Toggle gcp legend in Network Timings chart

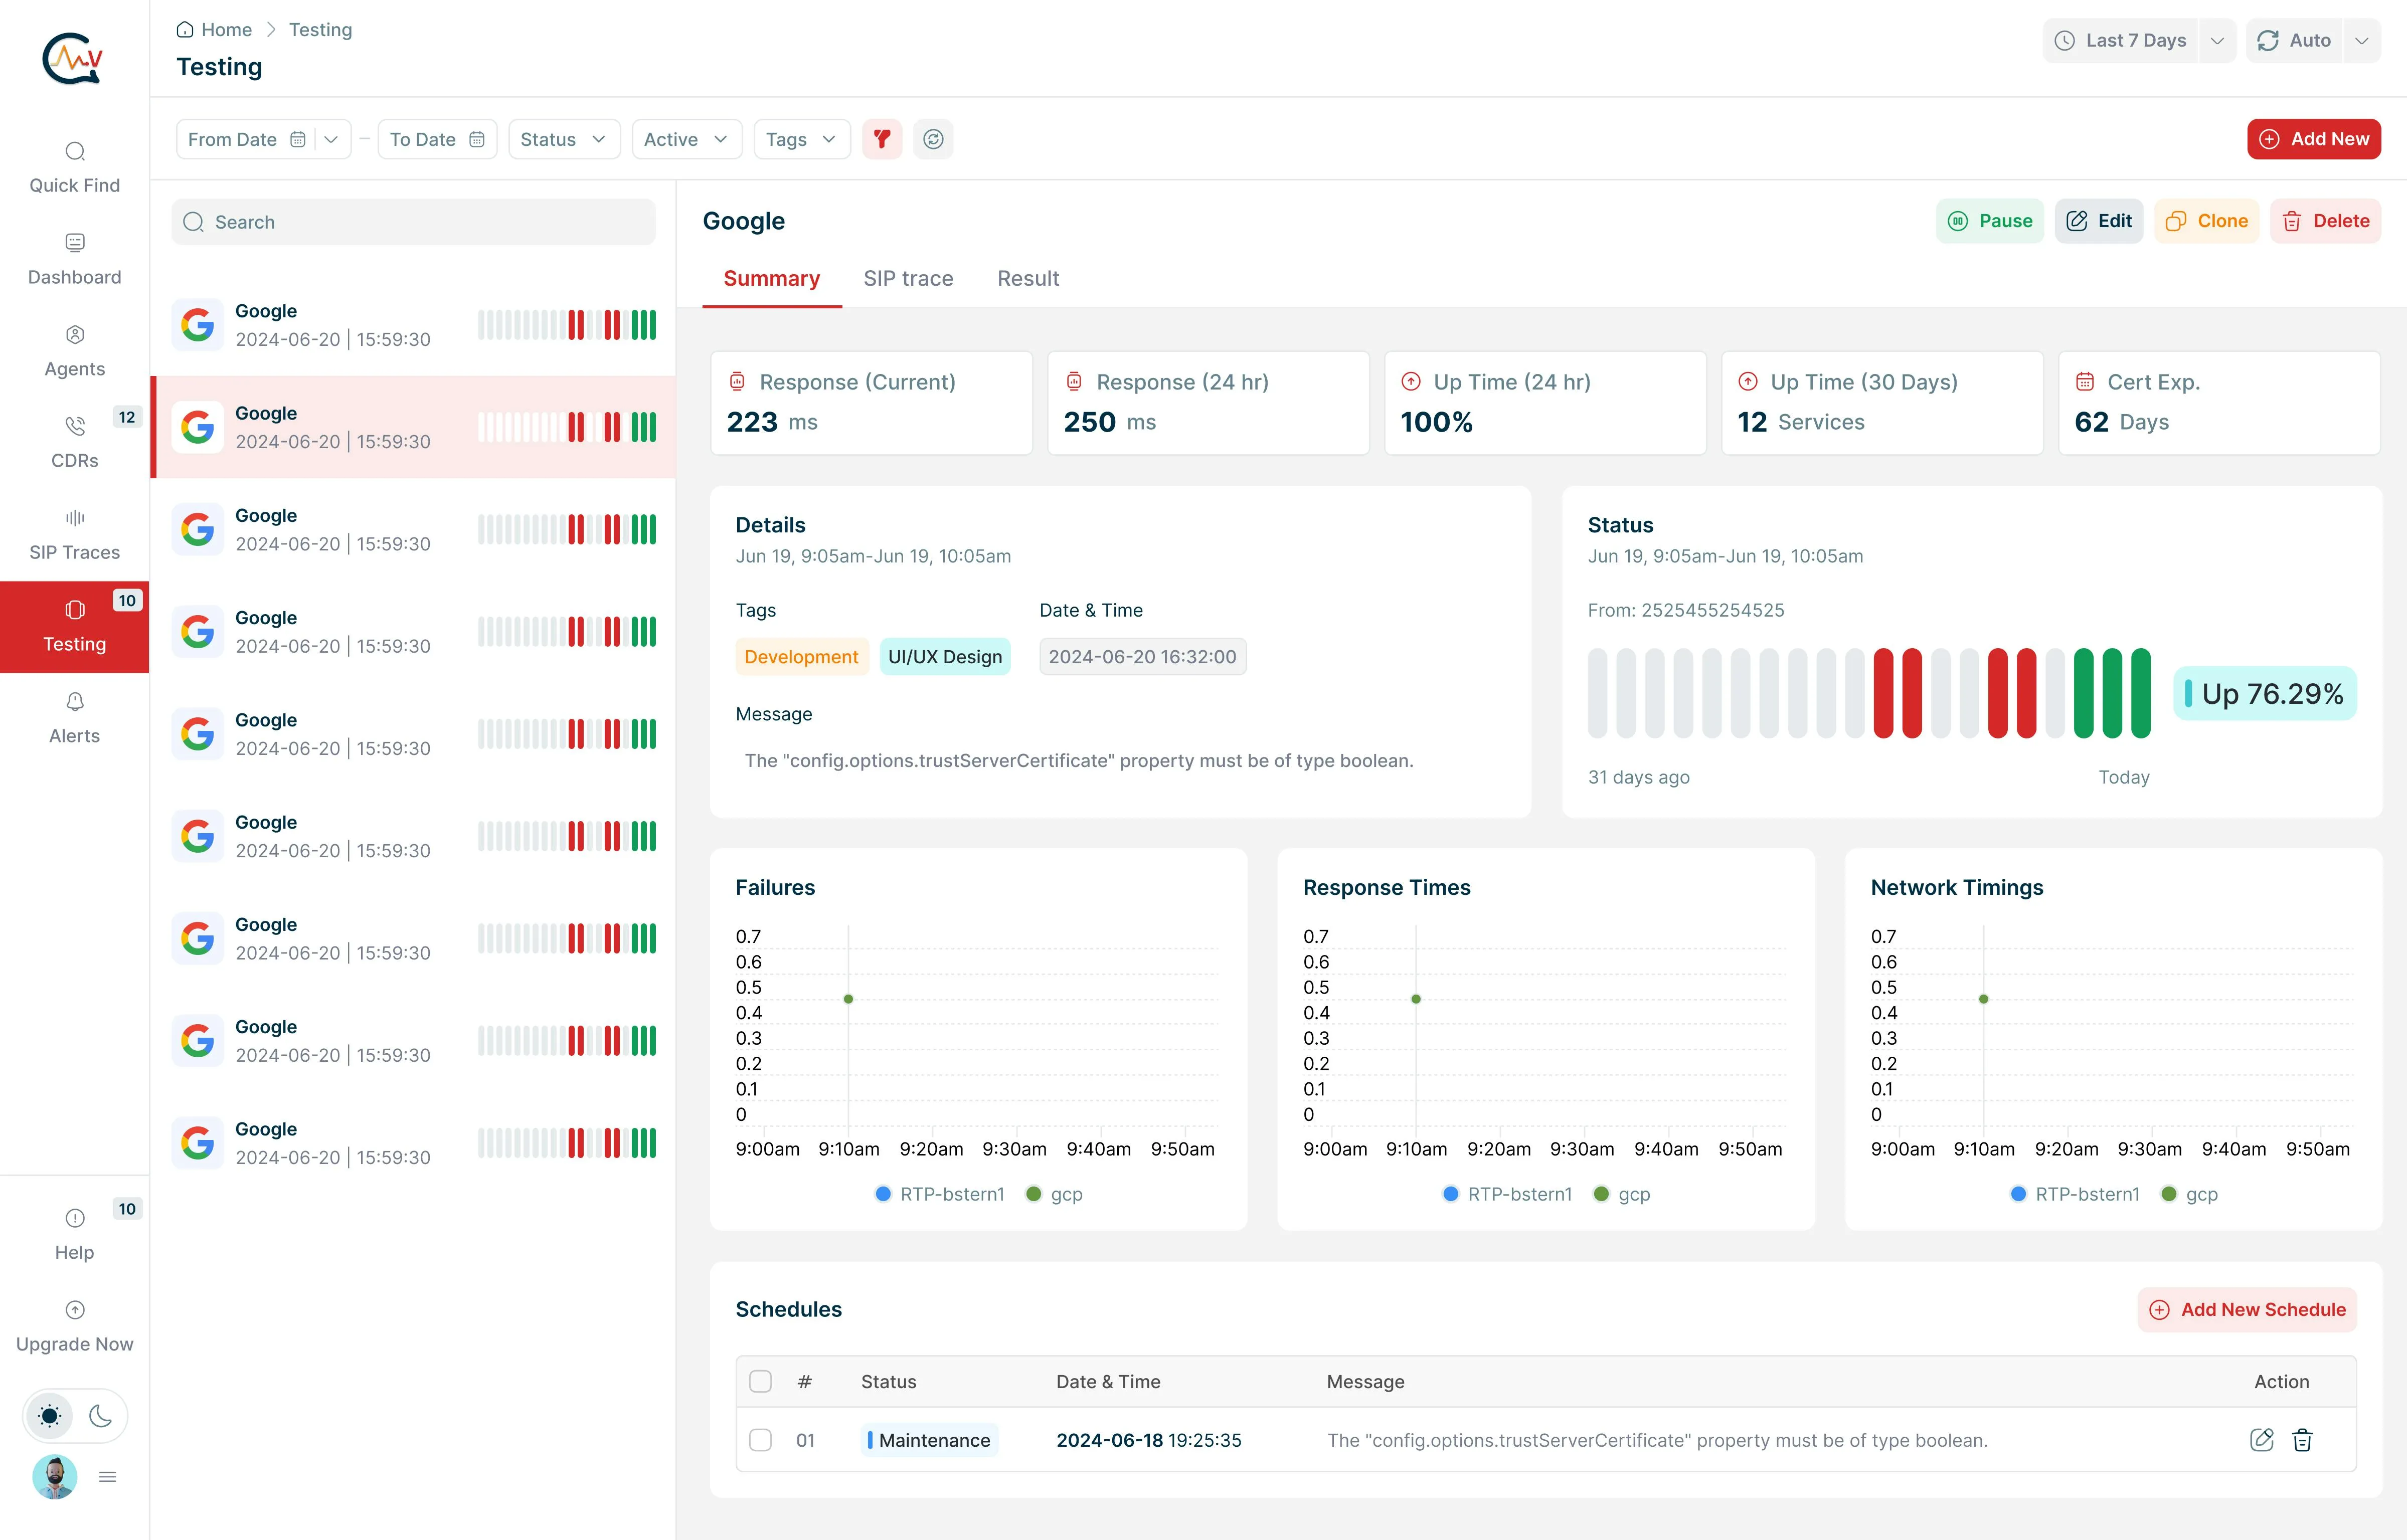pos(2190,1194)
